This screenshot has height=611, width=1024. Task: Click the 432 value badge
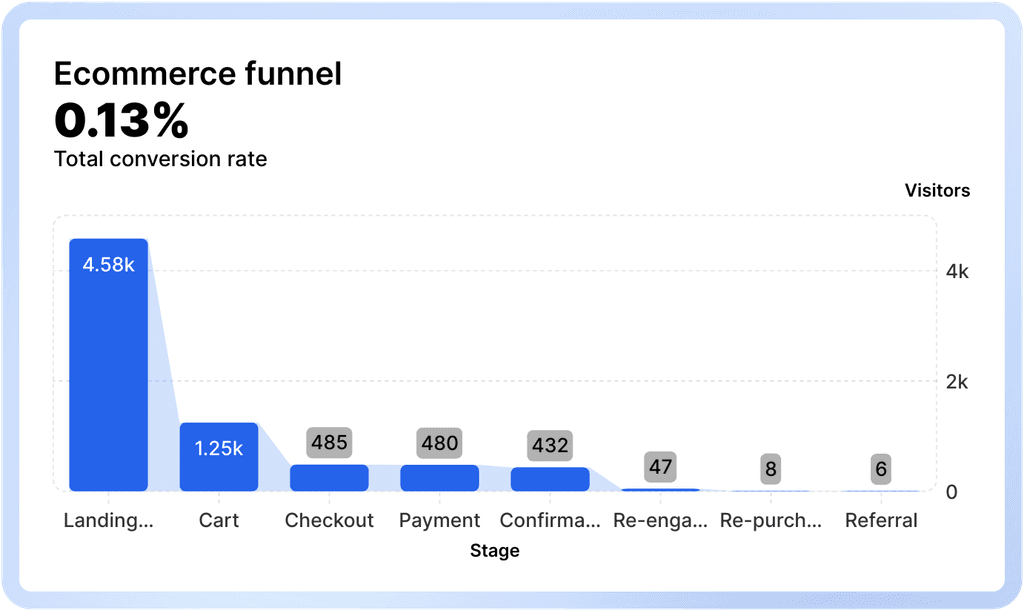point(550,446)
